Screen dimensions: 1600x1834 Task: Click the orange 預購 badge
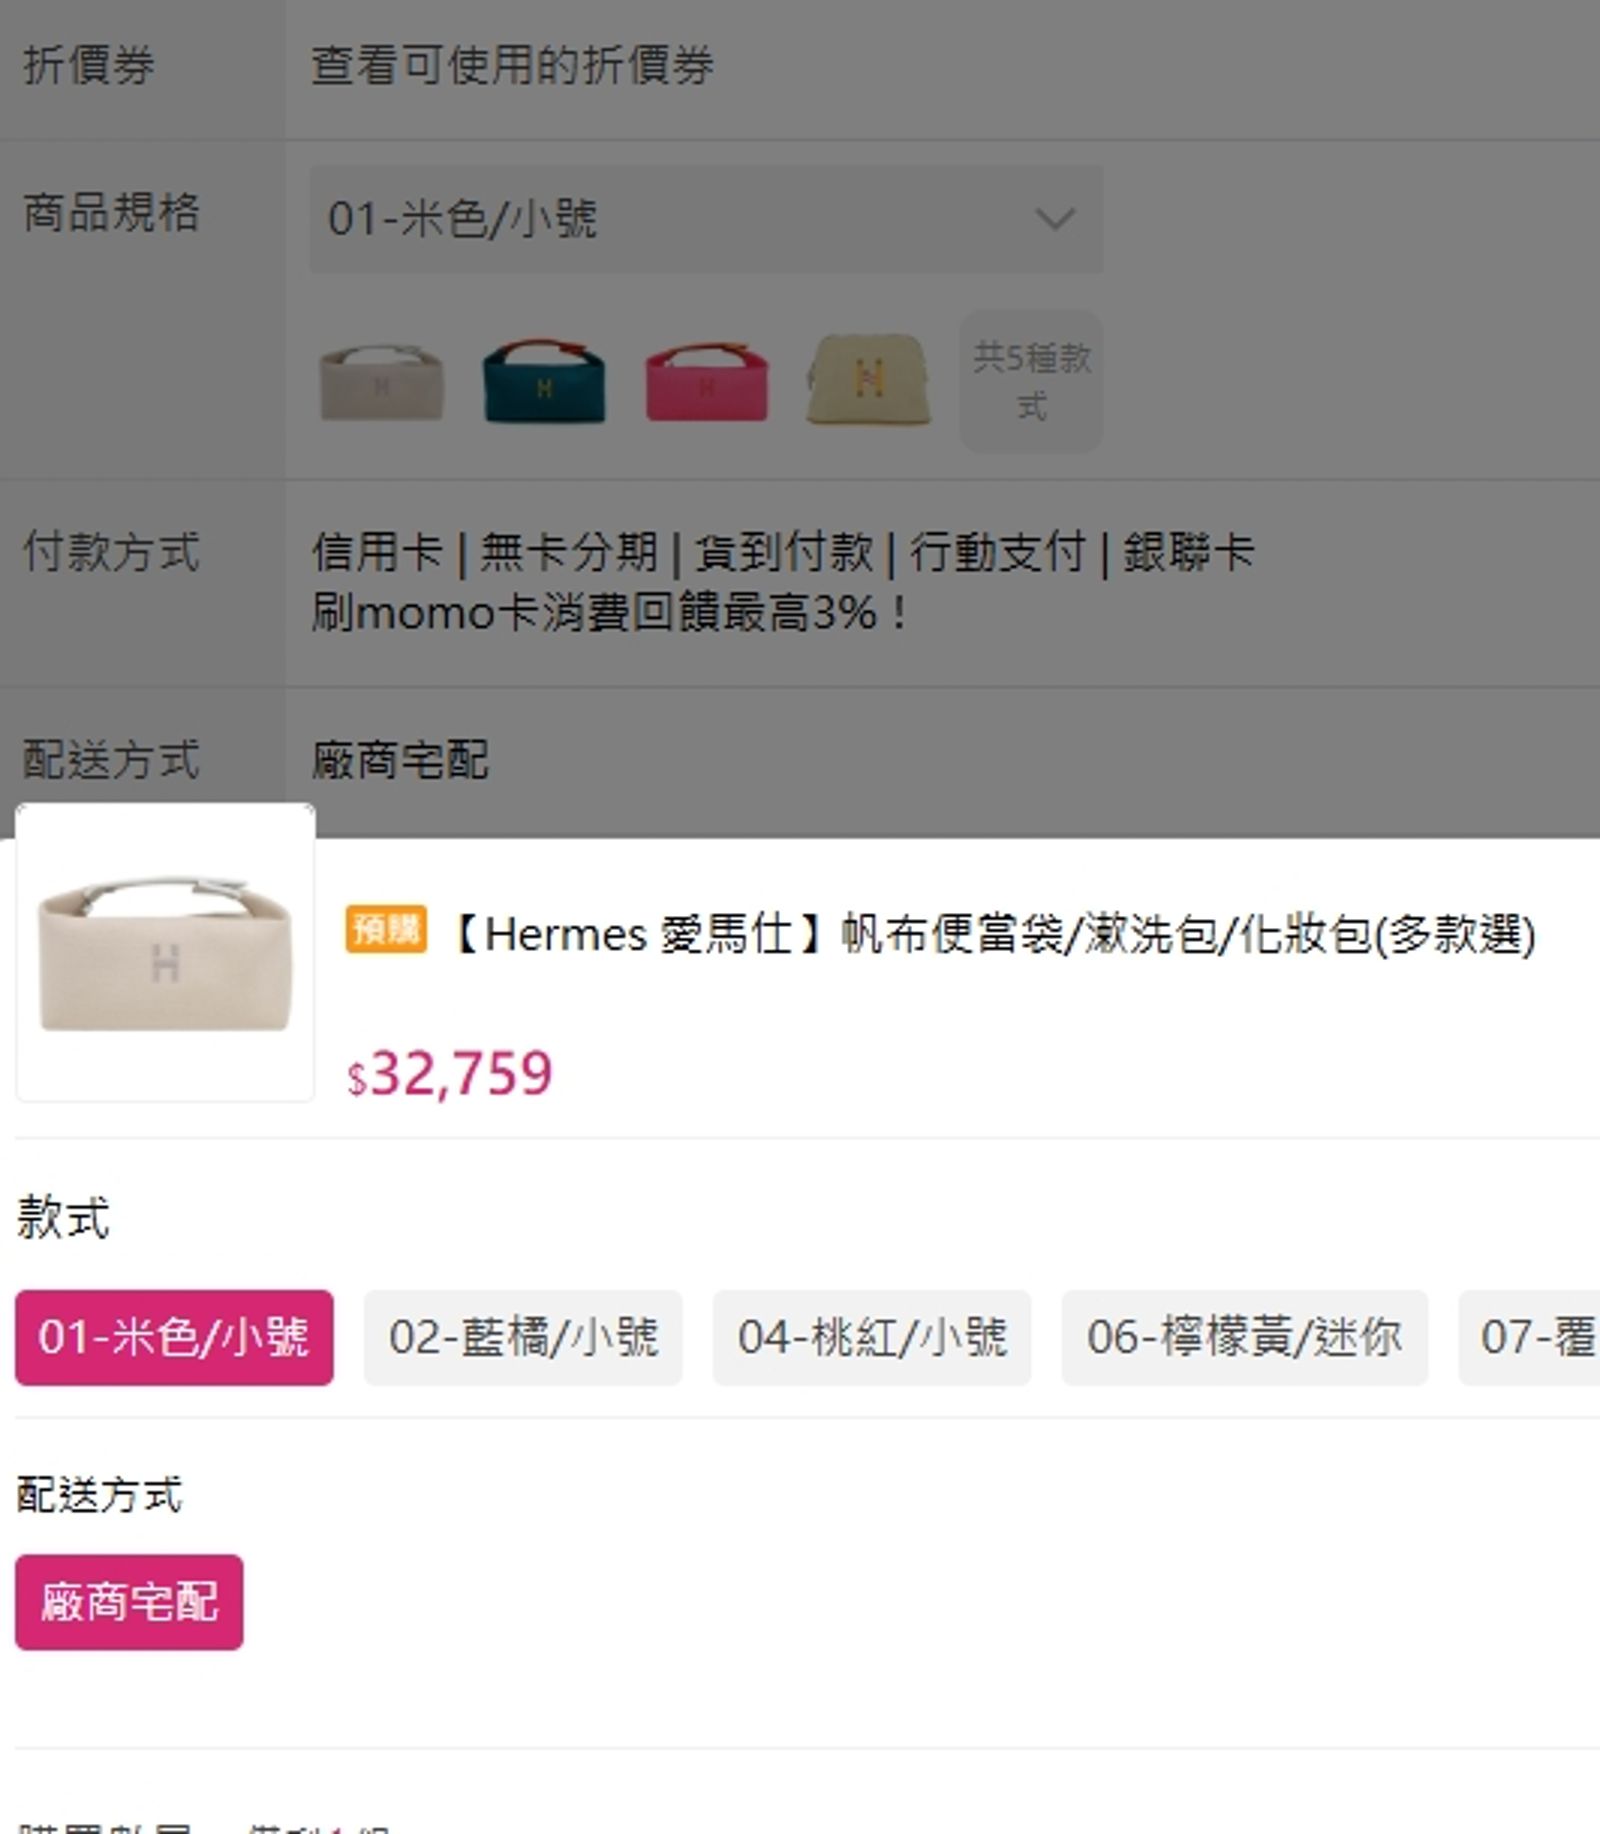tap(386, 930)
